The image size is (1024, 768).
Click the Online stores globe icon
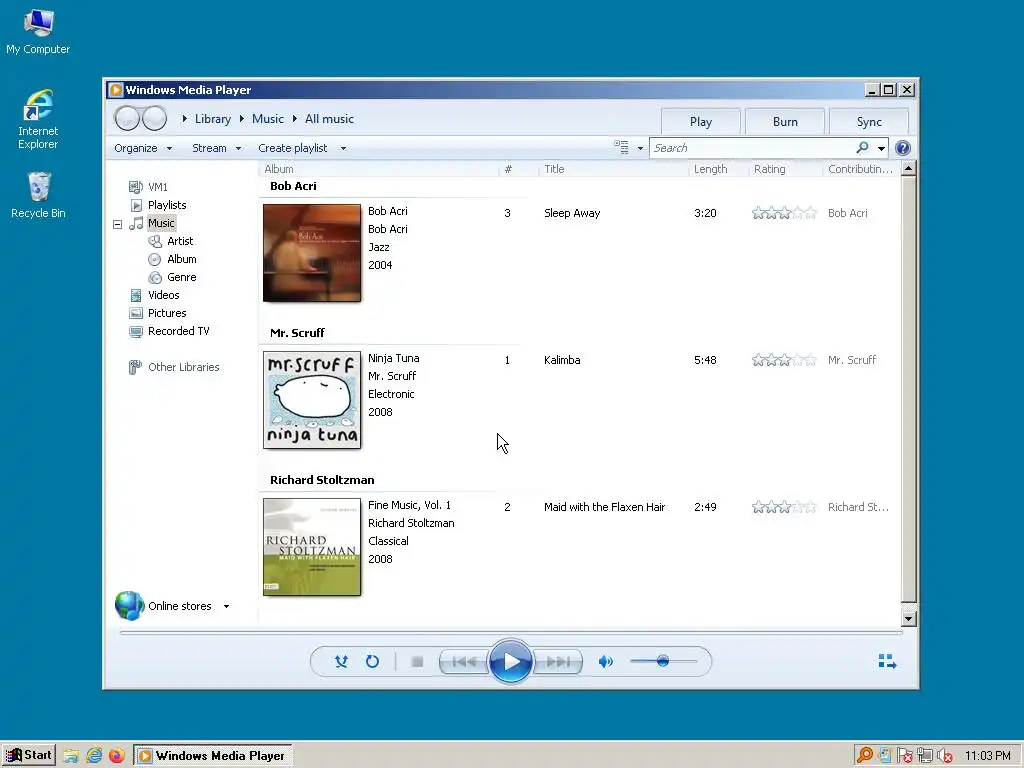129,605
